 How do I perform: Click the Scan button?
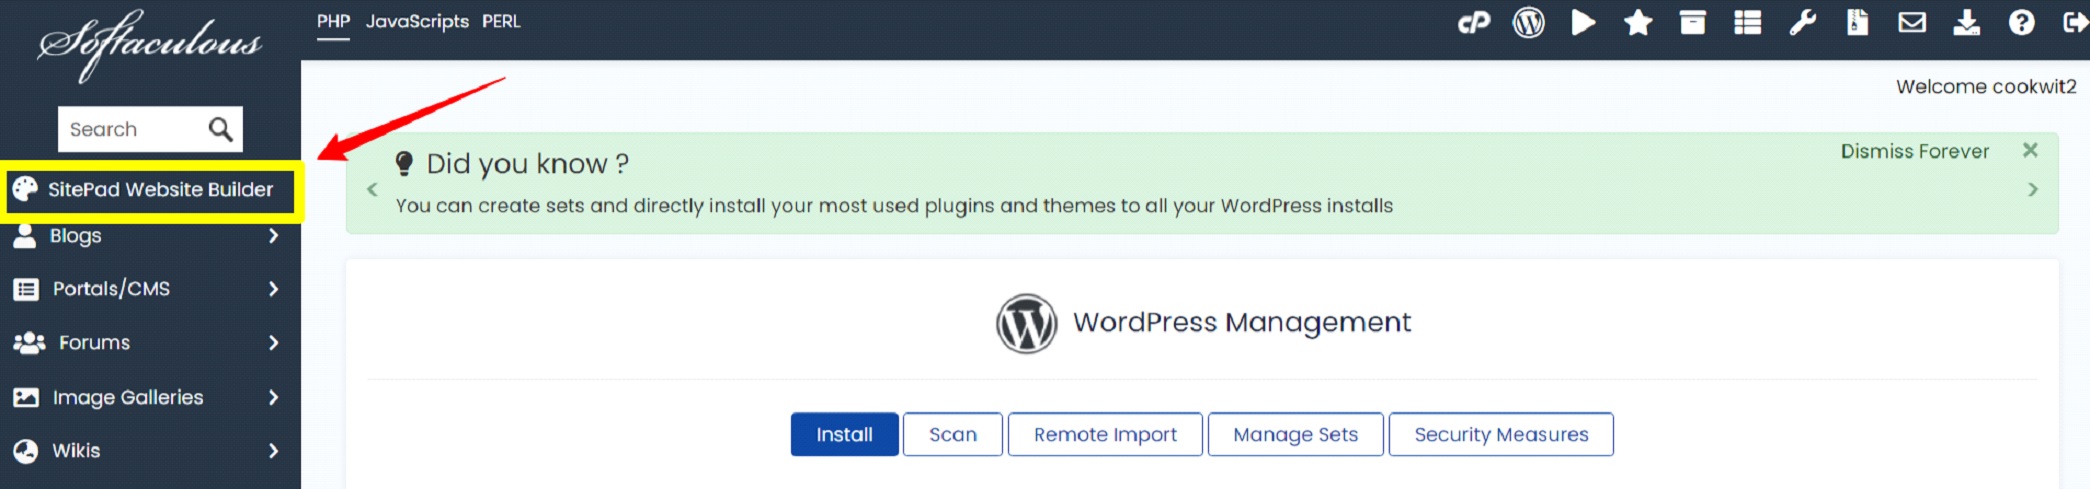[953, 434]
